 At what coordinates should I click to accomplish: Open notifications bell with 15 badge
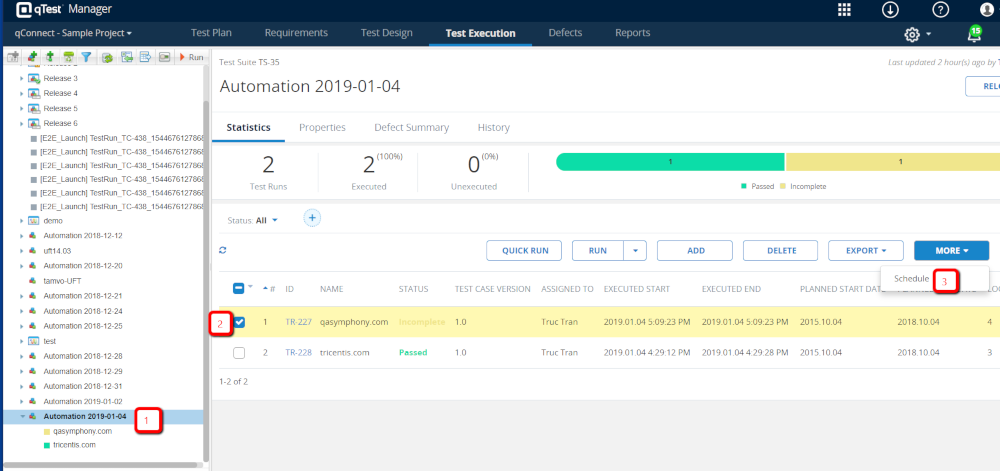pyautogui.click(x=974, y=34)
